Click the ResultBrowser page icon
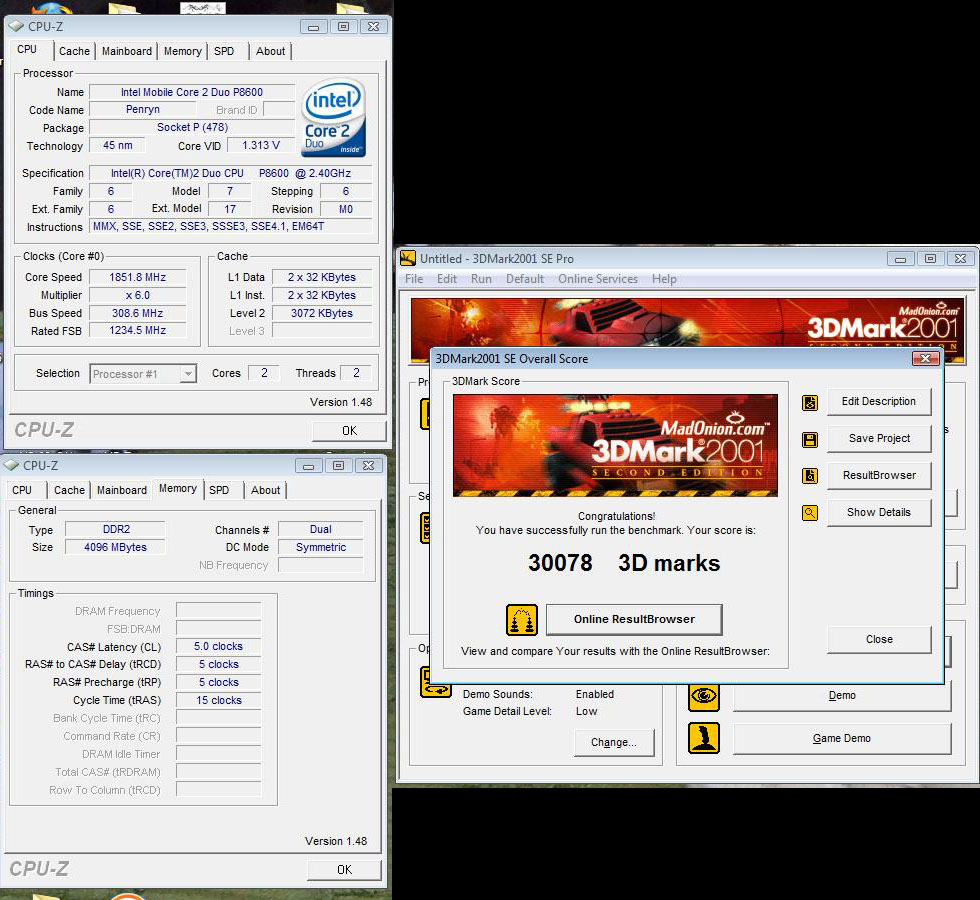This screenshot has width=980, height=900. (810, 476)
